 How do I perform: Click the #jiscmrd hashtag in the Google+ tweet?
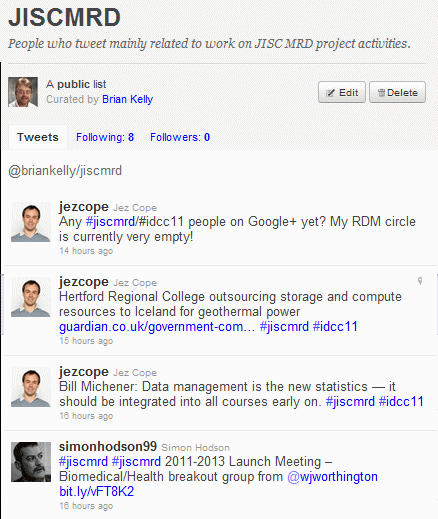(110, 222)
